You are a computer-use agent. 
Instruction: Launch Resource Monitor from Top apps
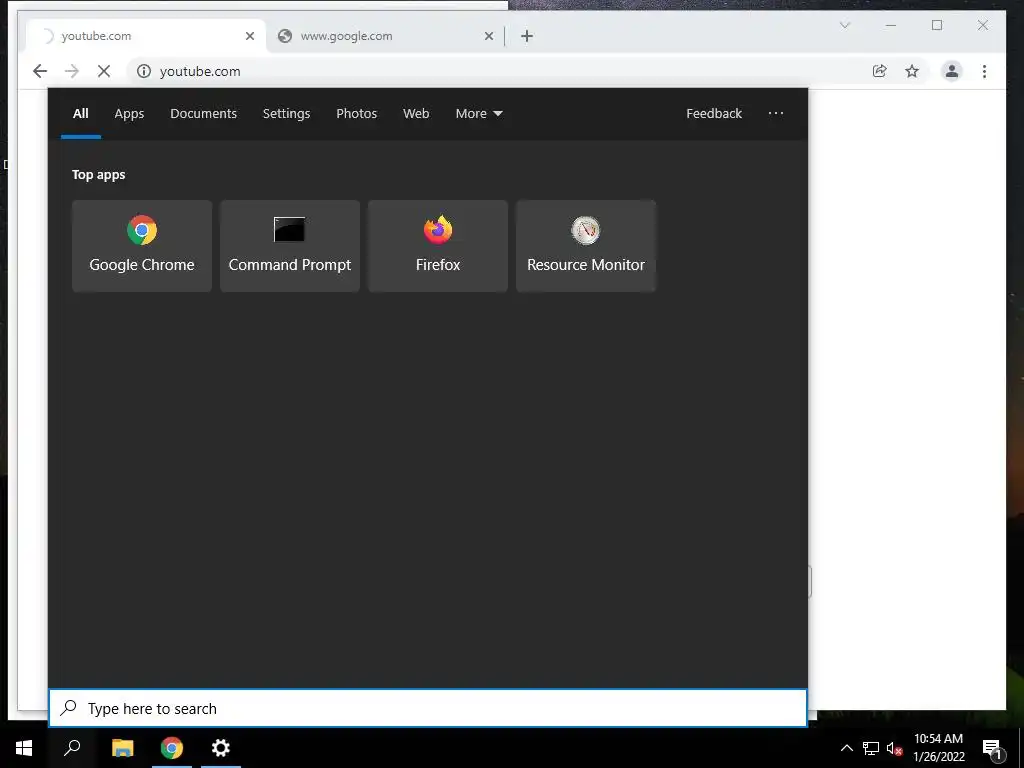(586, 246)
